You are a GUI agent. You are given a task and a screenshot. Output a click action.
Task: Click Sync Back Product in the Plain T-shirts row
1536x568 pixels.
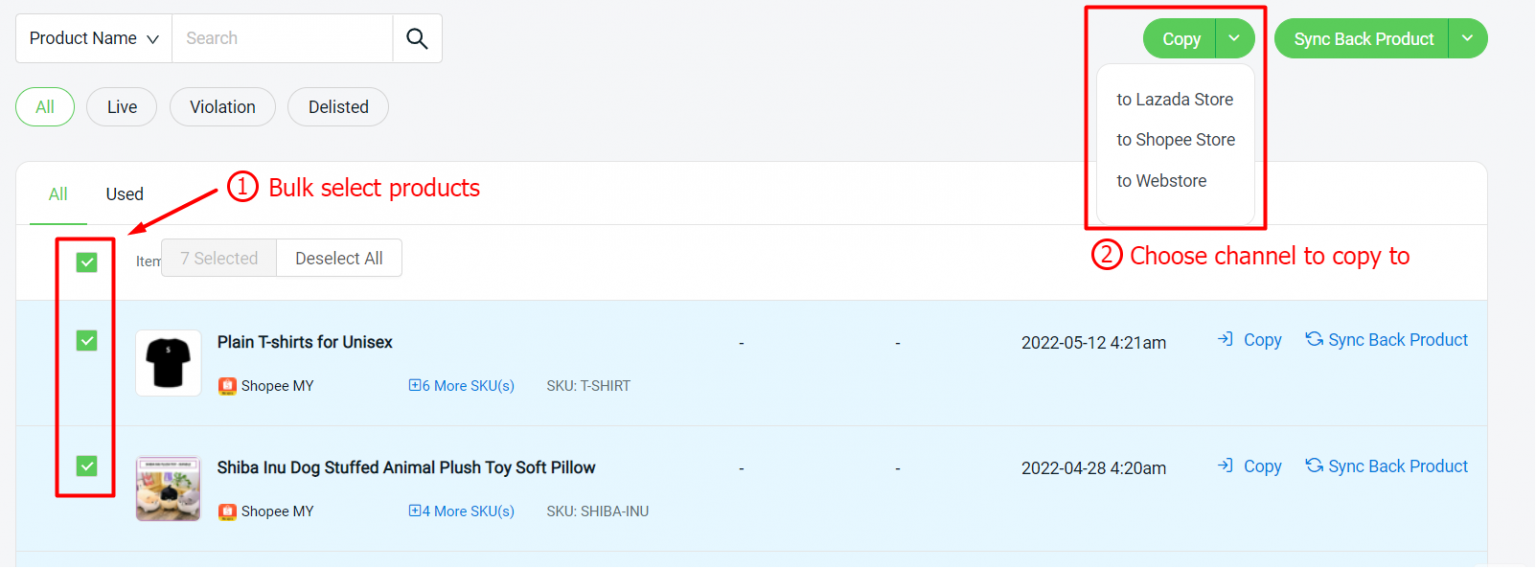coord(1387,340)
